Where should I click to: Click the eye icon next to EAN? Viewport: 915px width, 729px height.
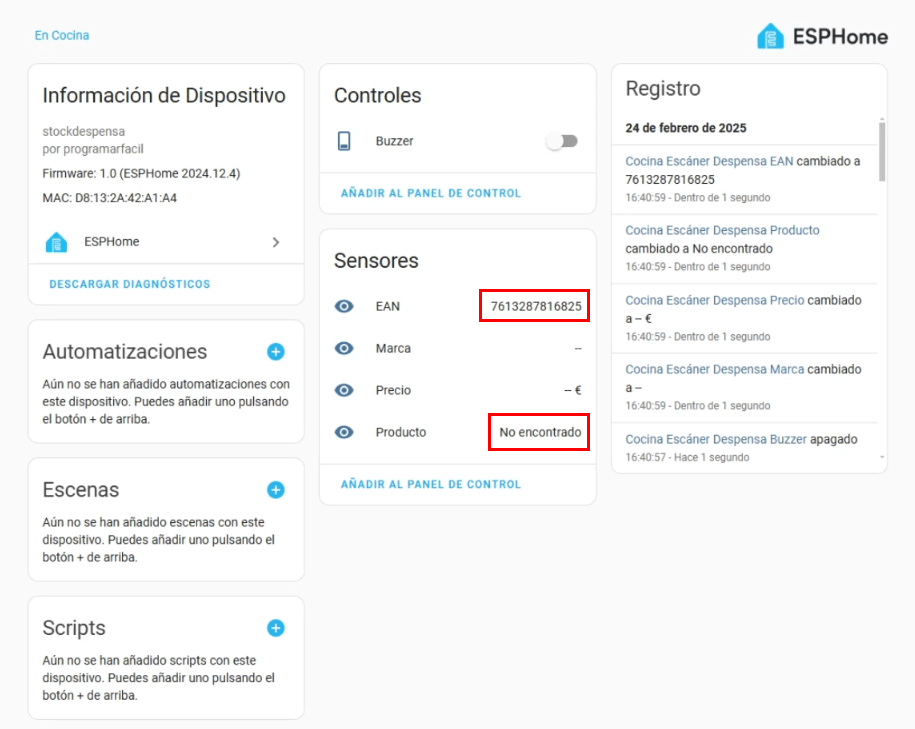(344, 306)
